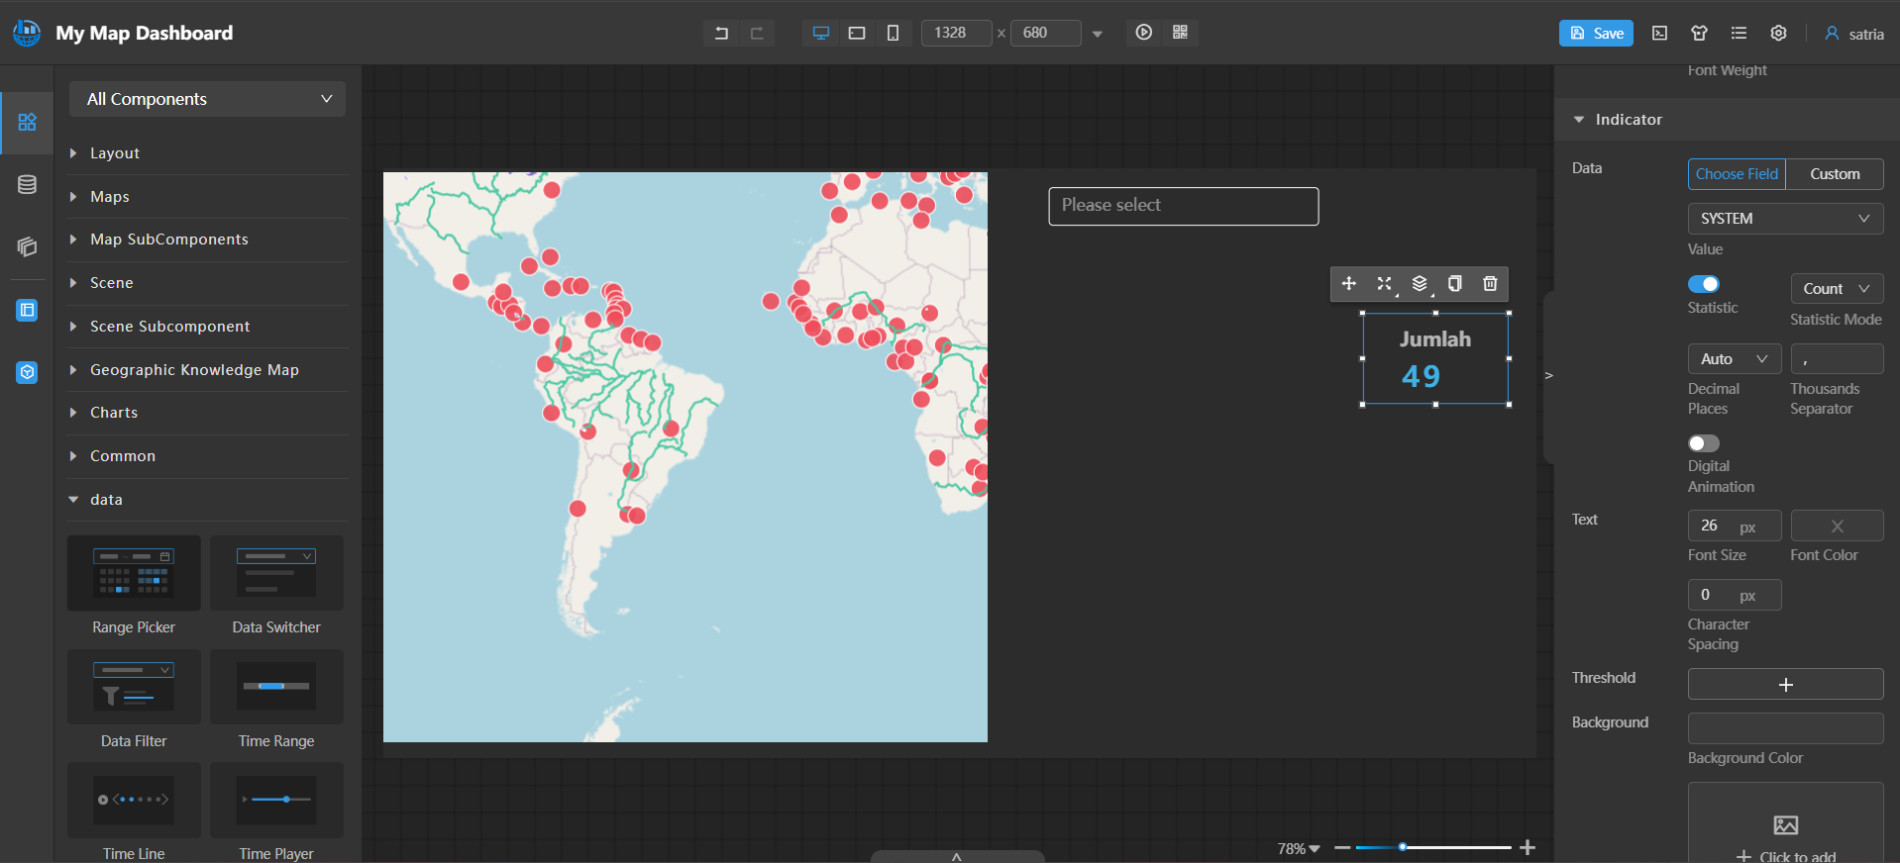Click the preview play icon
Image resolution: width=1900 pixels, height=863 pixels.
click(x=1144, y=33)
